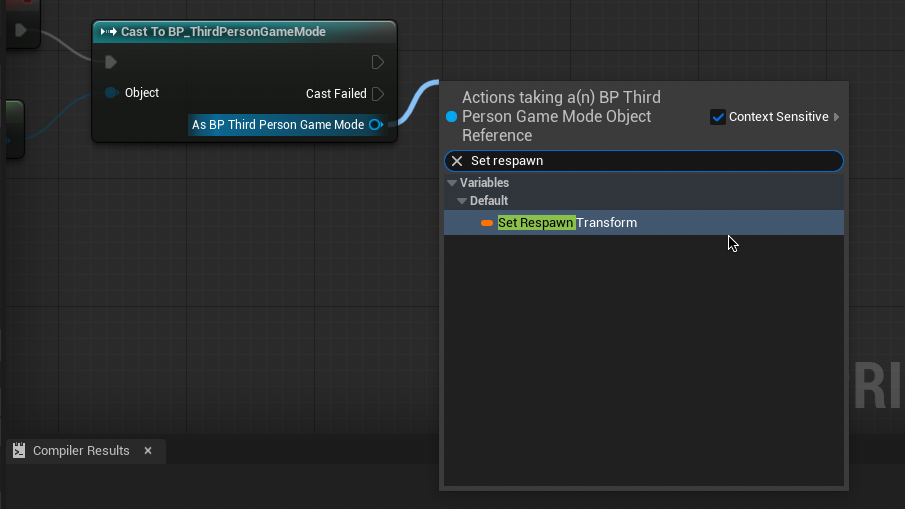Viewport: 905px width, 509px height.
Task: Select the Cast To BP_ThirdPersonGameMode node title
Action: click(x=223, y=32)
